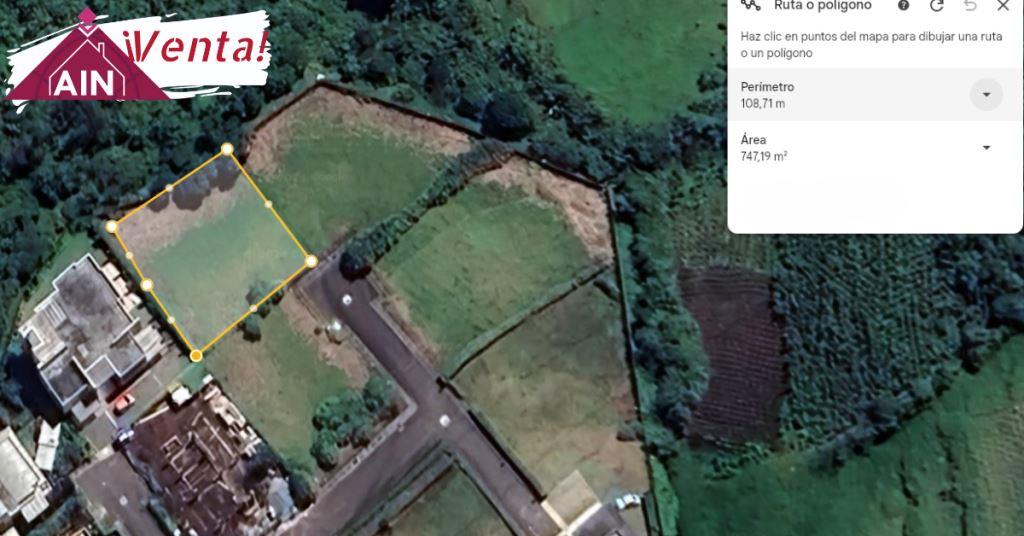The image size is (1024, 536).
Task: Expand the Área units dropdown
Action: click(x=986, y=148)
